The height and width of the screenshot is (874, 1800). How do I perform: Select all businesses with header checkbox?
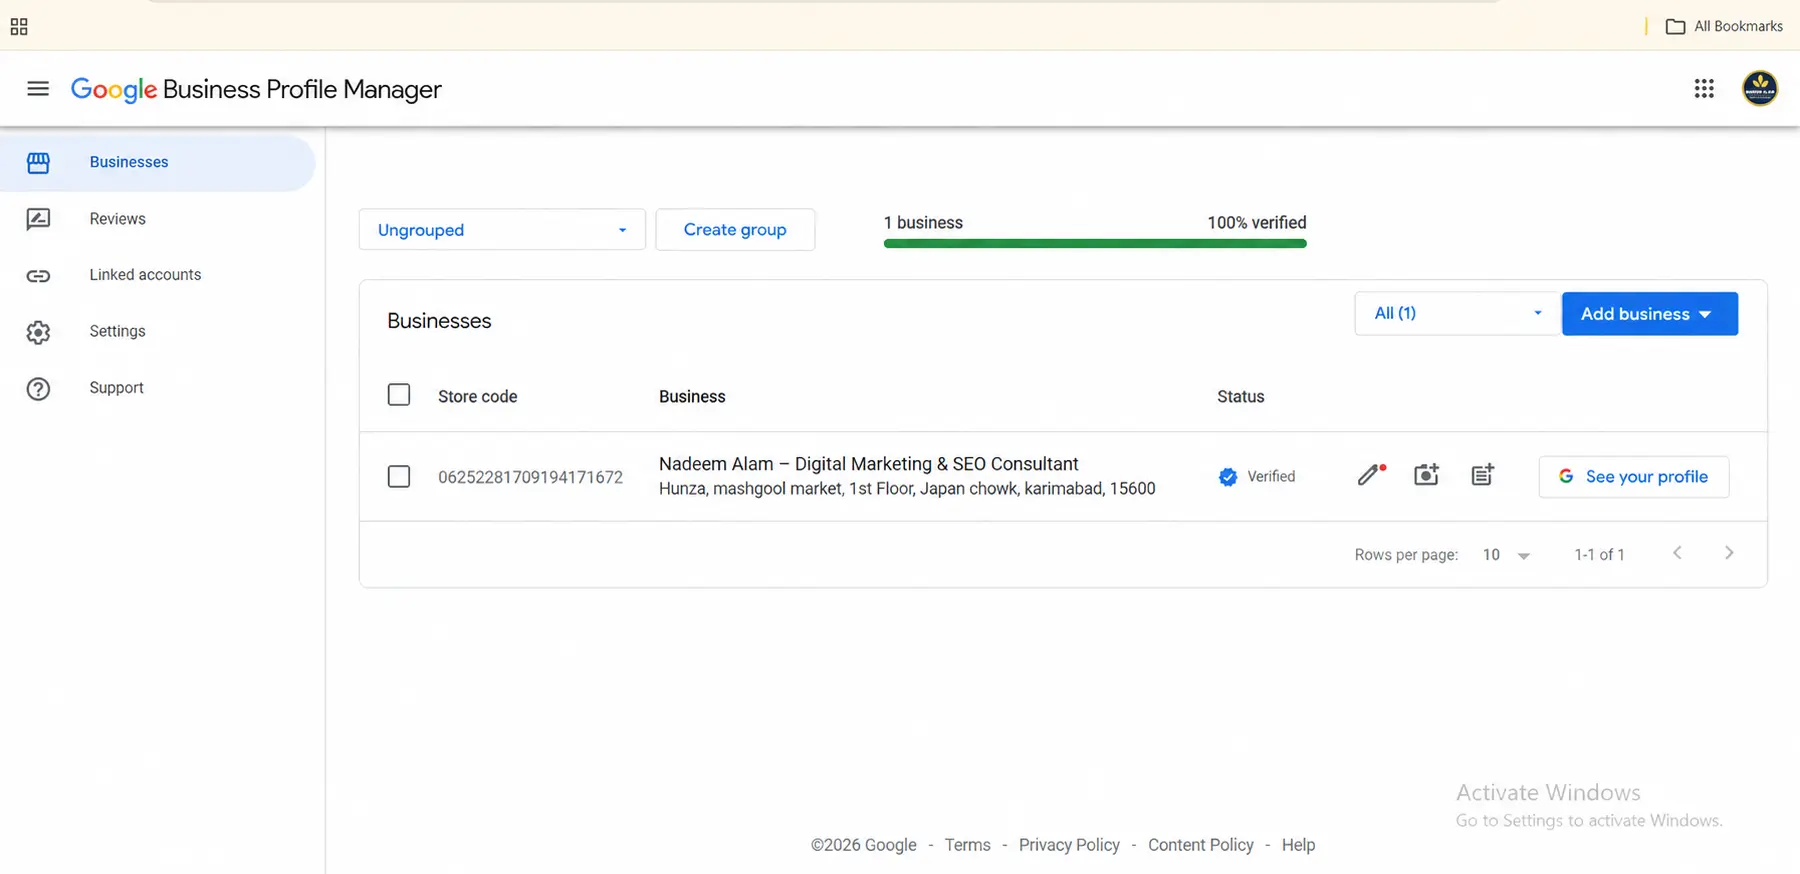pos(399,395)
